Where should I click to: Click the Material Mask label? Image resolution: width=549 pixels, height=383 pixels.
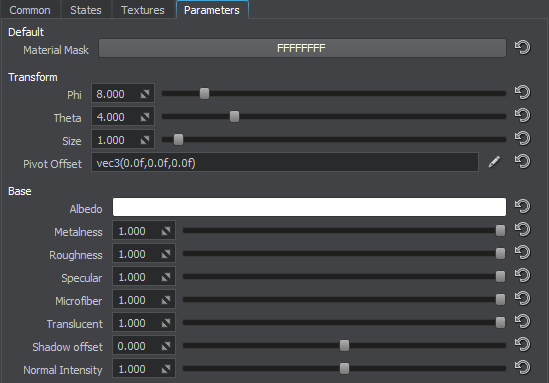click(56, 50)
